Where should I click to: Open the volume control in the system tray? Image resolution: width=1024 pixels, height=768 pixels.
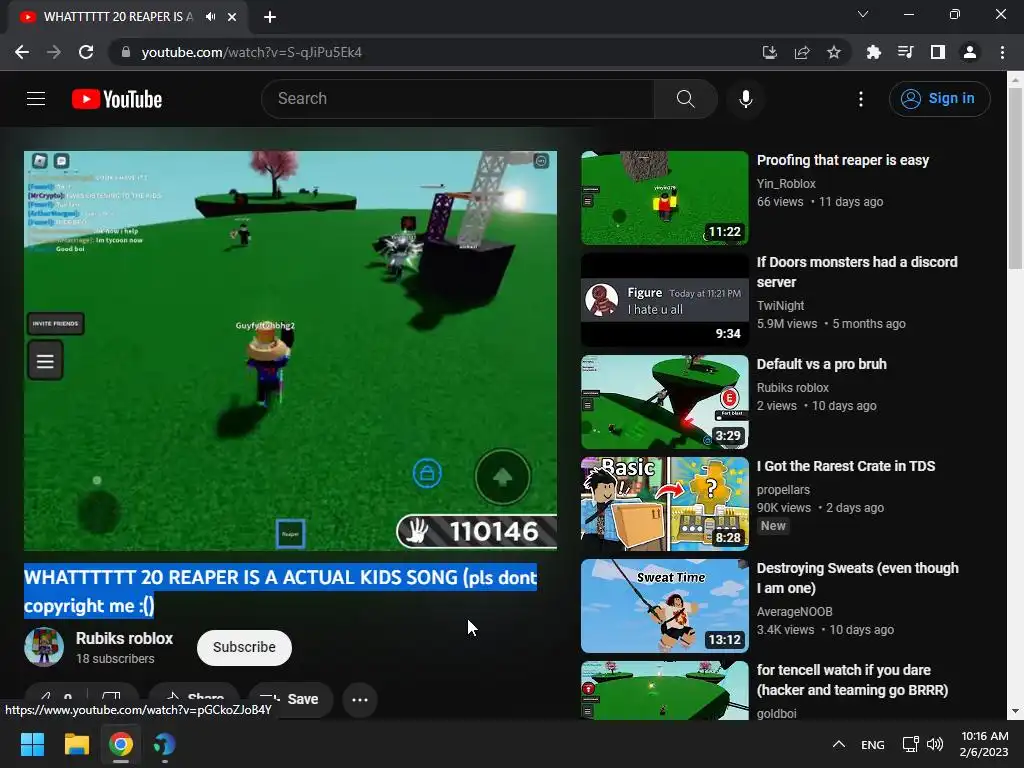click(935, 744)
